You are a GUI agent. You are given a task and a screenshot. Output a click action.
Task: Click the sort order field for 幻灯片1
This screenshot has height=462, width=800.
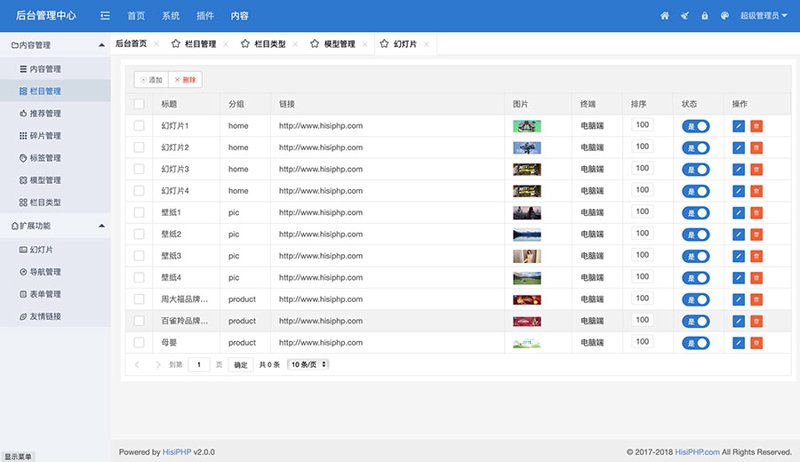642,125
